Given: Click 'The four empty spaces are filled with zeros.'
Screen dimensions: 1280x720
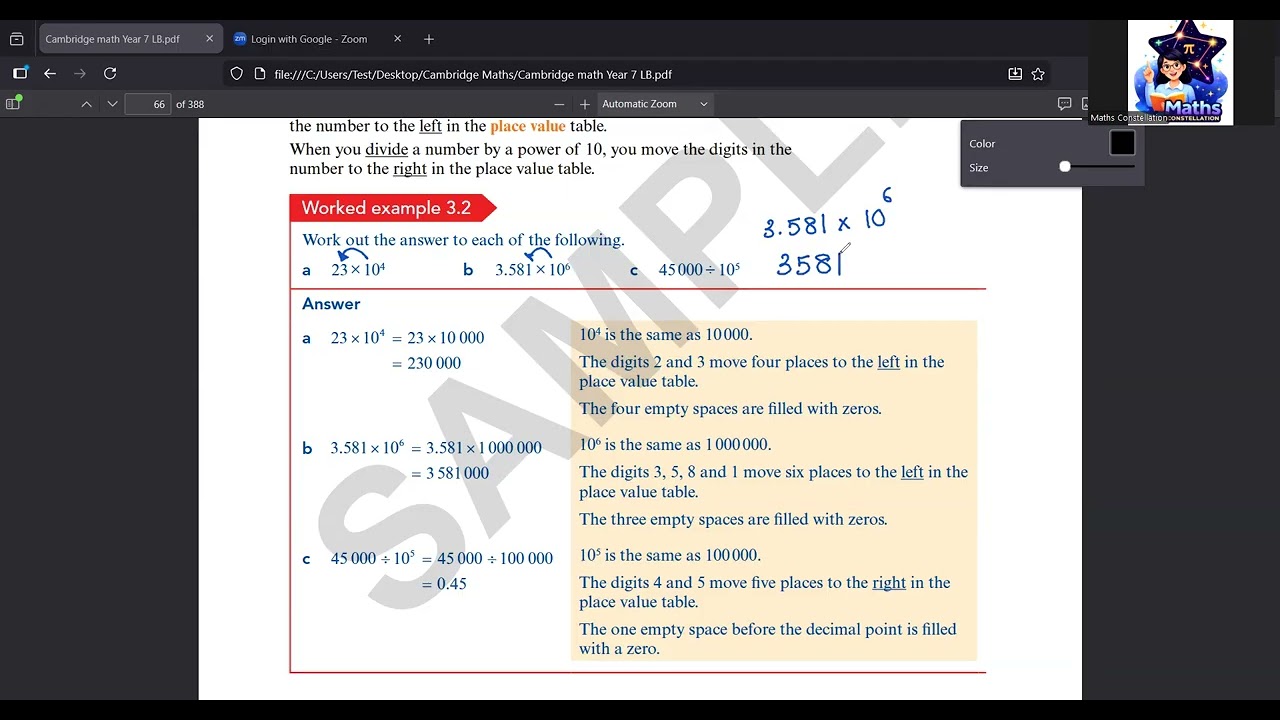Looking at the screenshot, I should click(x=730, y=409).
